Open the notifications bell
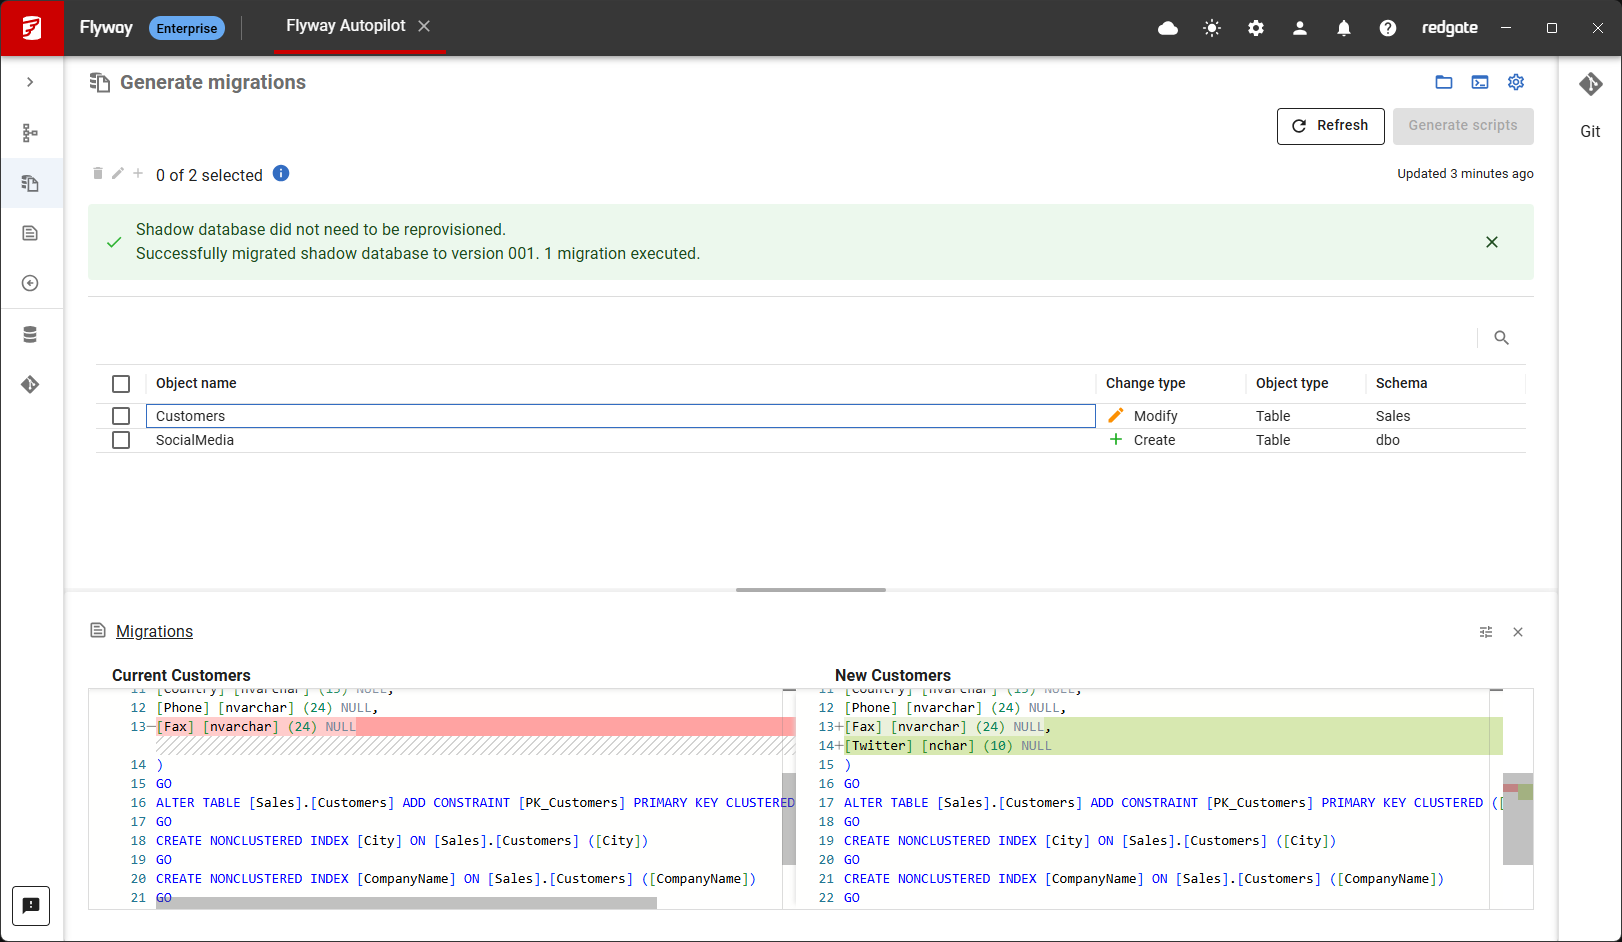The image size is (1622, 942). coord(1344,28)
